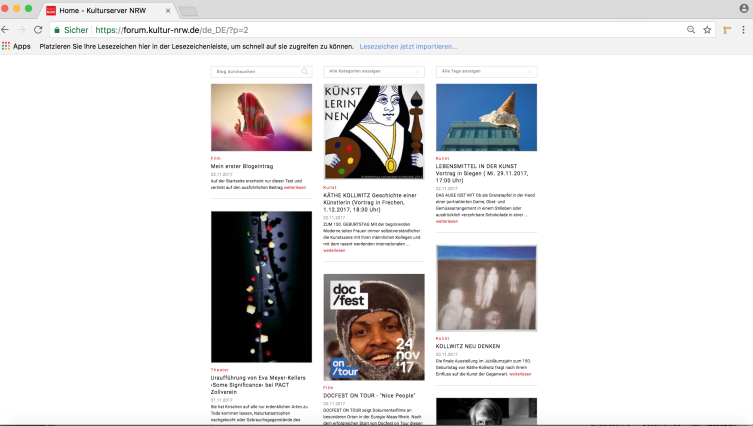This screenshot has height=426, width=753.
Task: Click the green secure padlock icon
Action: [x=55, y=30]
